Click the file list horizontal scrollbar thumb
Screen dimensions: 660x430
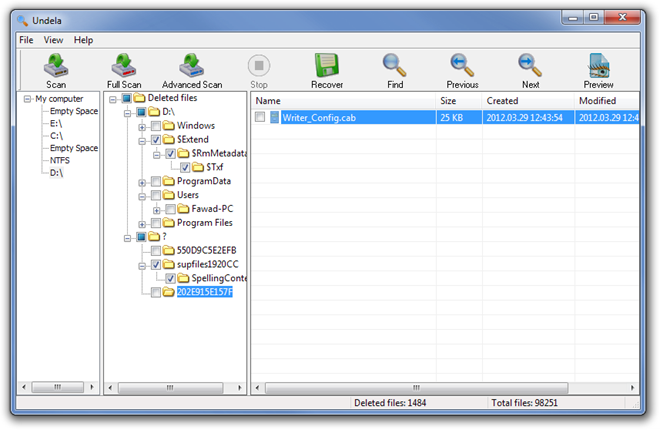pyautogui.click(x=416, y=388)
